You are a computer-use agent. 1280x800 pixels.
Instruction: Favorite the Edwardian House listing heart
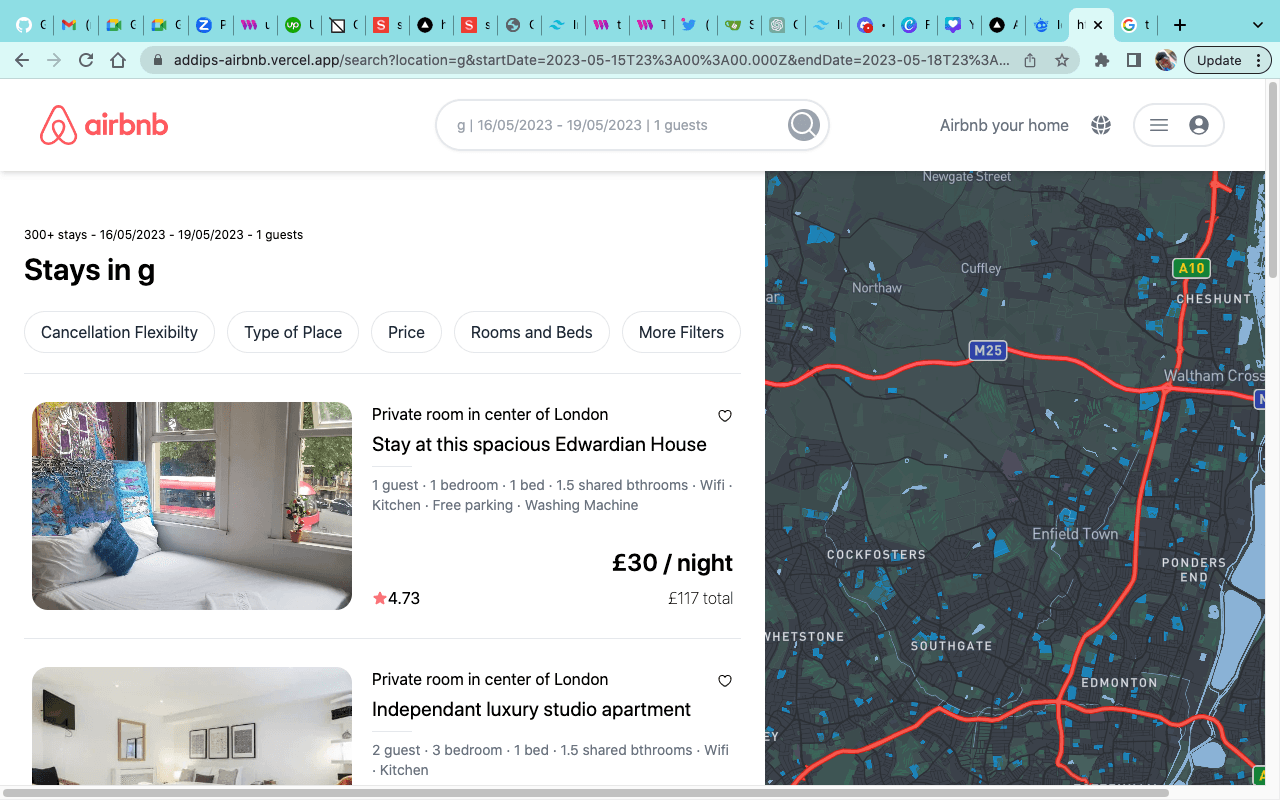tap(725, 416)
